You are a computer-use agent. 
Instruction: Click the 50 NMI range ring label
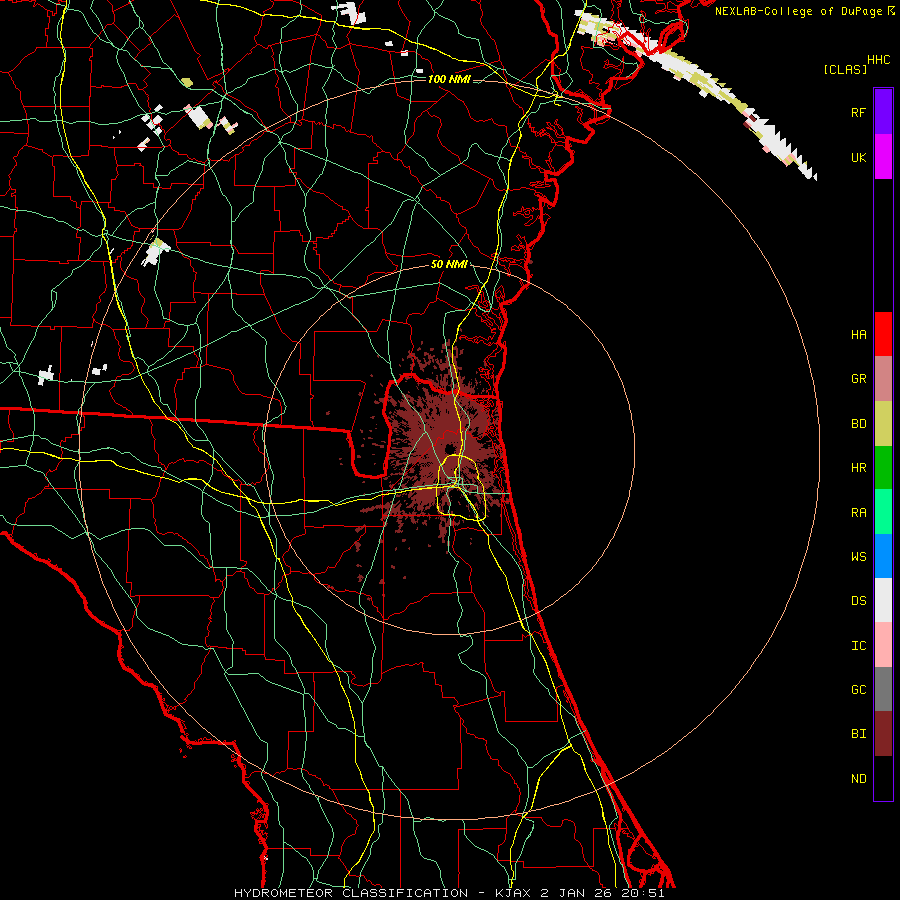click(x=449, y=264)
